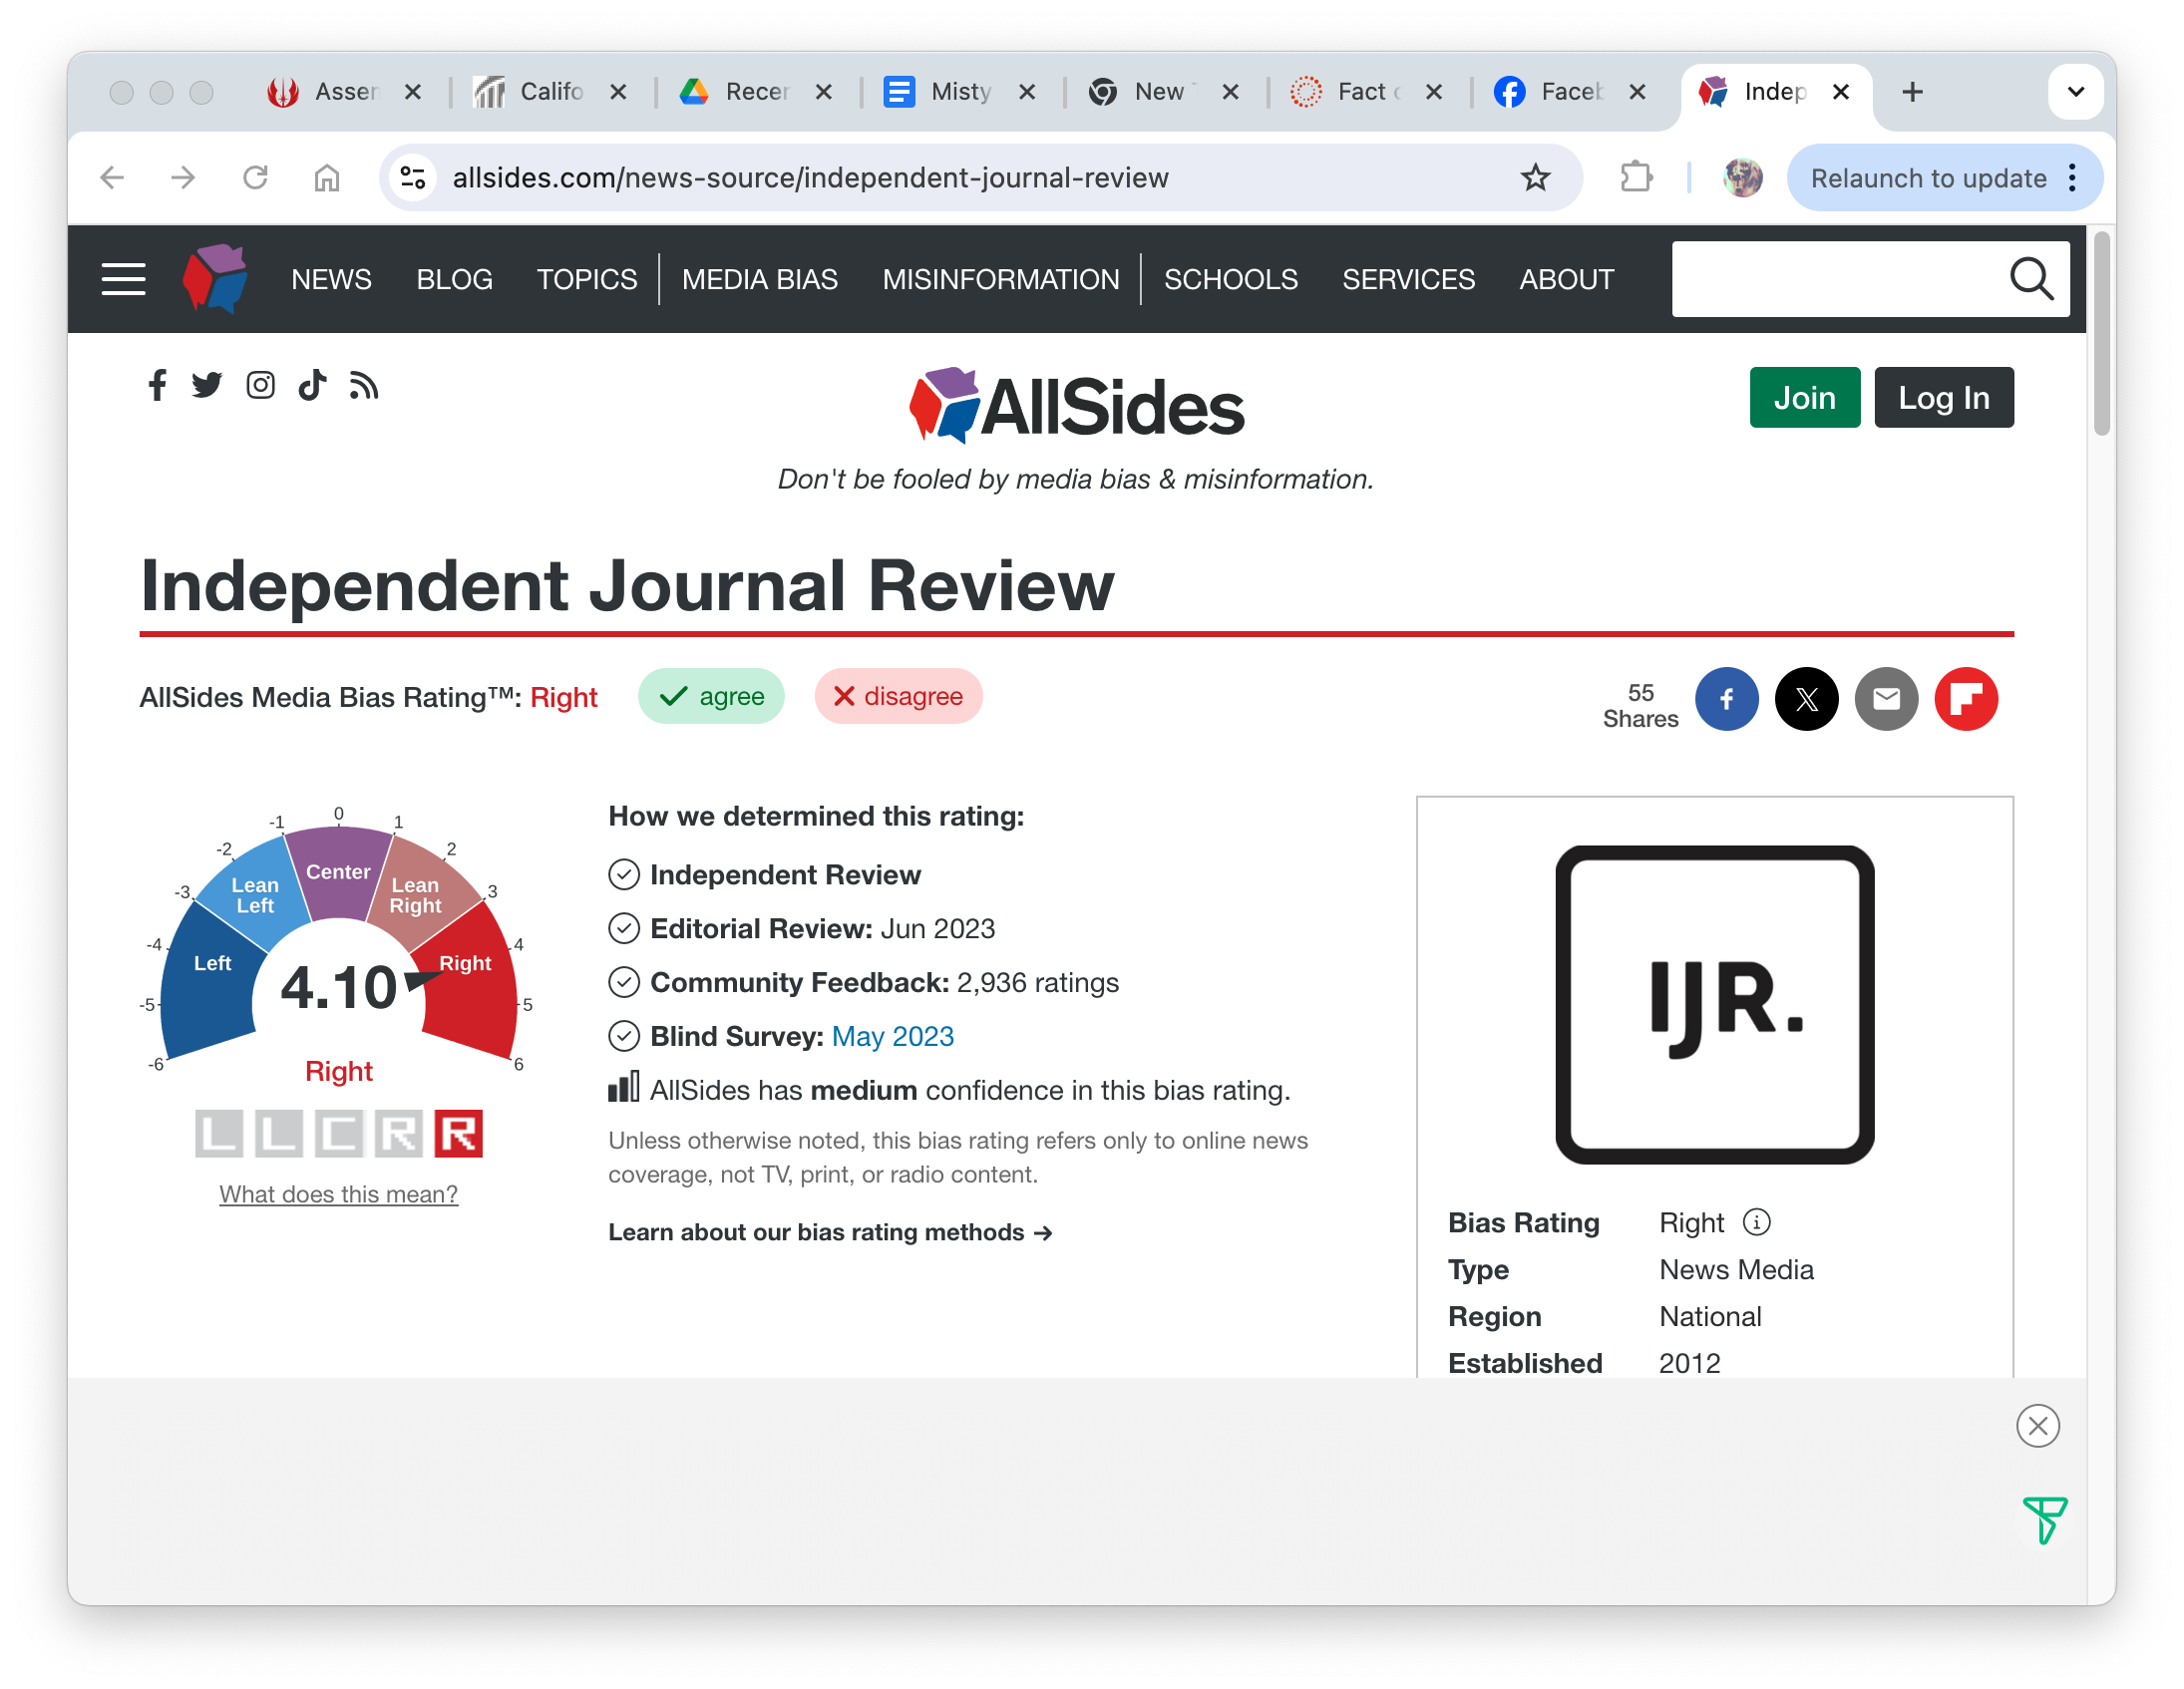Select the red Right rating square
The width and height of the screenshot is (2184, 1689).
pyautogui.click(x=458, y=1133)
